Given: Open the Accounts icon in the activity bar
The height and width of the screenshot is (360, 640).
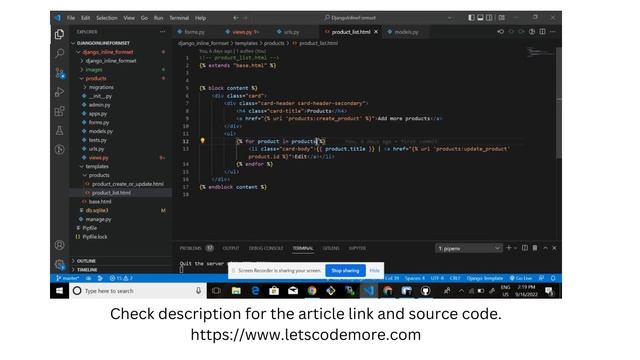Looking at the screenshot, I should point(60,245).
